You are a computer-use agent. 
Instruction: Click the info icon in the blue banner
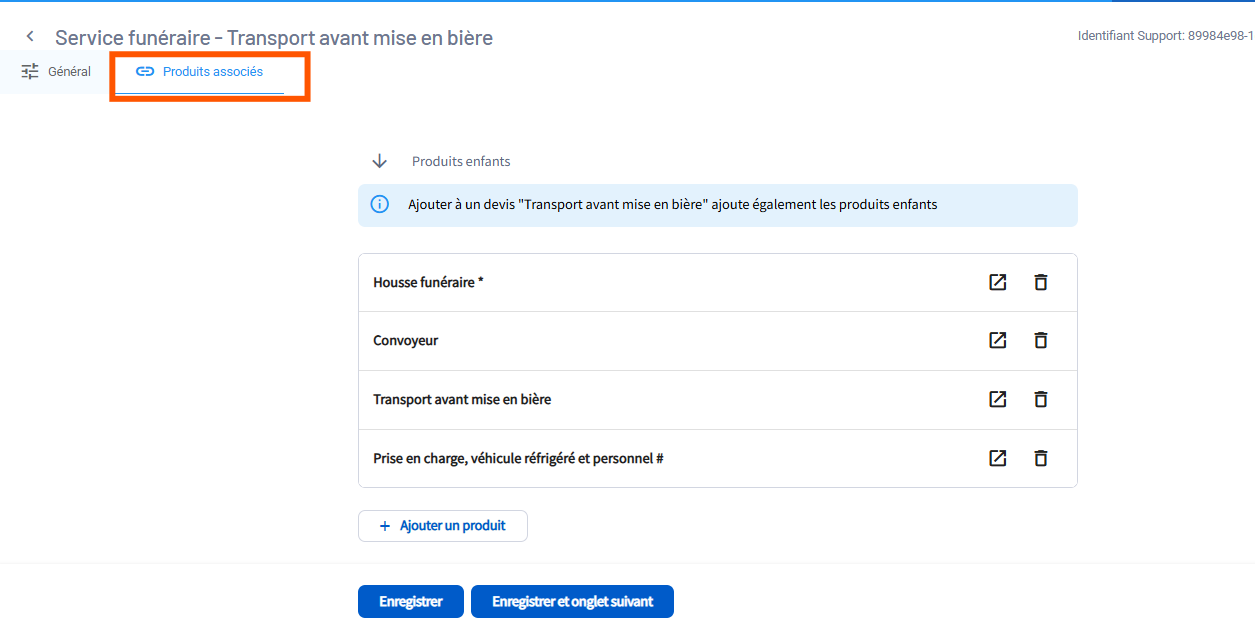pos(380,204)
